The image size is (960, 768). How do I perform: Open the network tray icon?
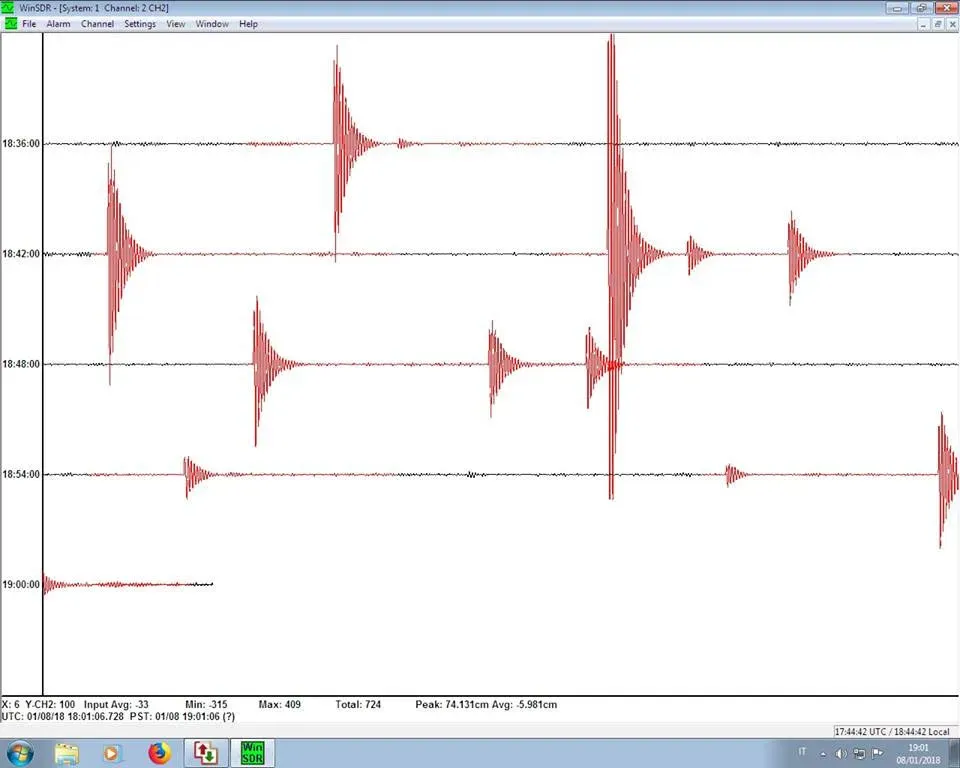pyautogui.click(x=859, y=753)
